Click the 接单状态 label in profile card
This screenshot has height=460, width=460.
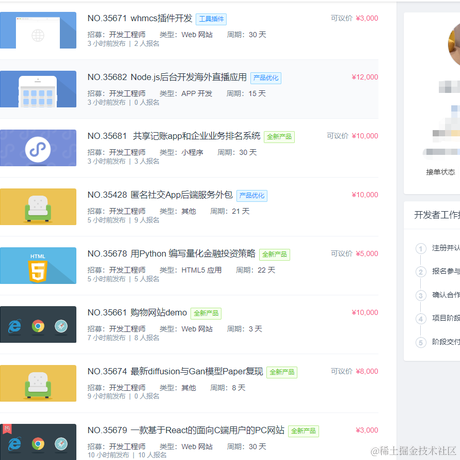click(x=440, y=172)
